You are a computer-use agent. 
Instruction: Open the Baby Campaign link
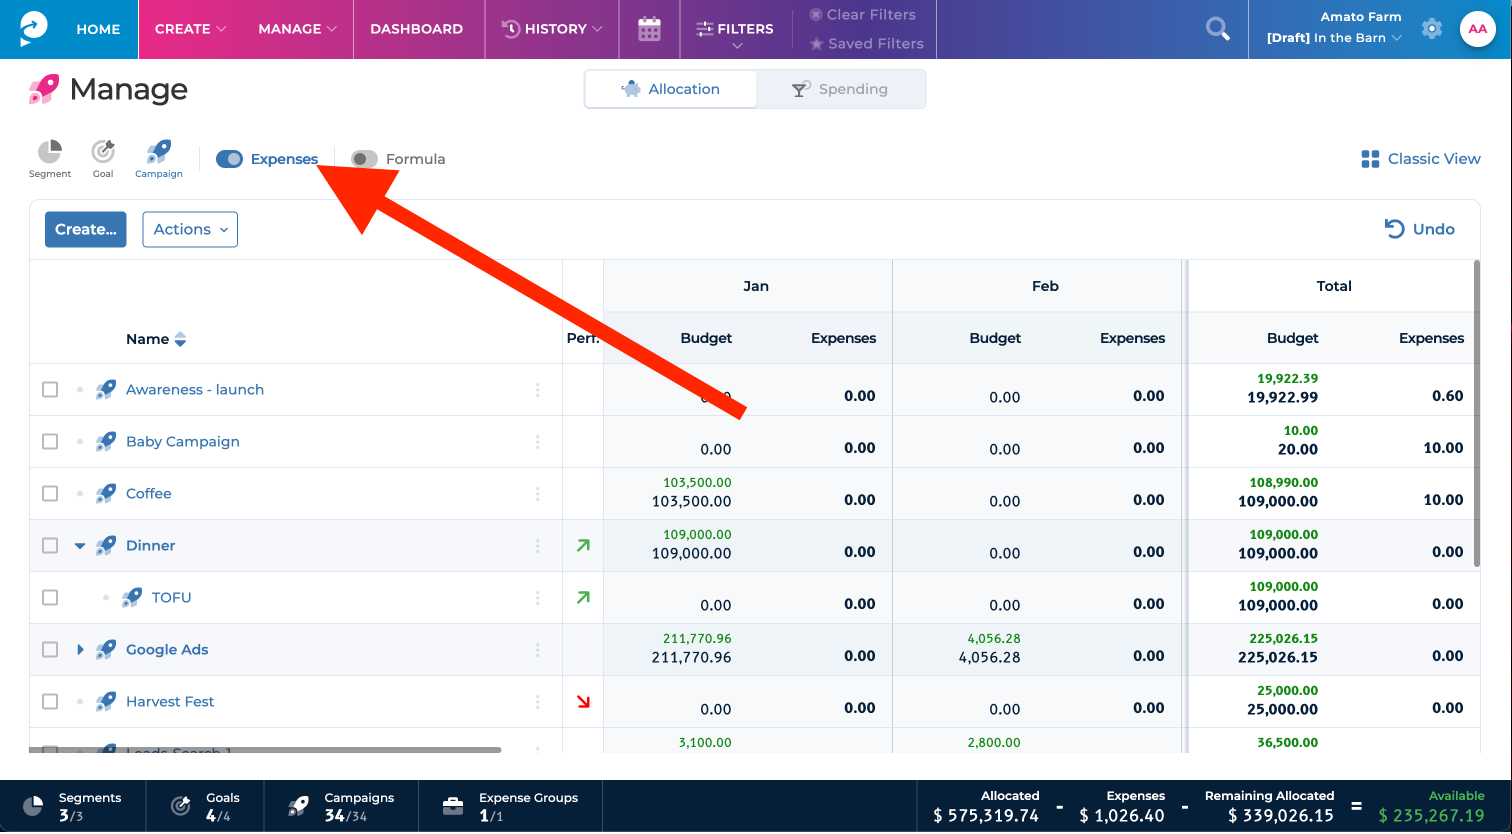(x=183, y=441)
